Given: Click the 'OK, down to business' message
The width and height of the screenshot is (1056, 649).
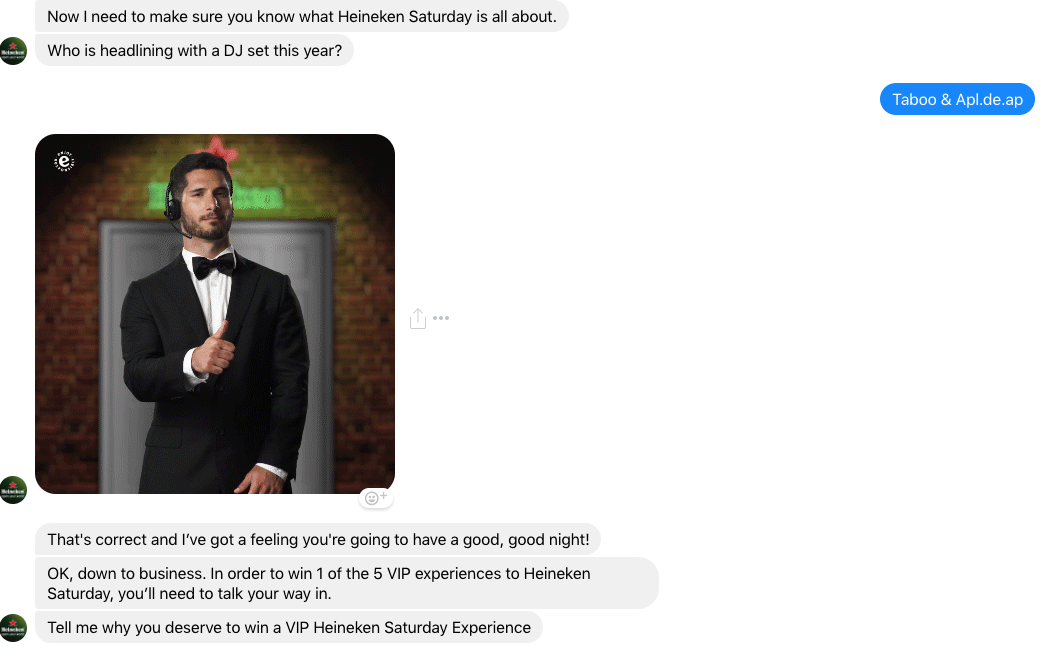Looking at the screenshot, I should [x=347, y=584].
